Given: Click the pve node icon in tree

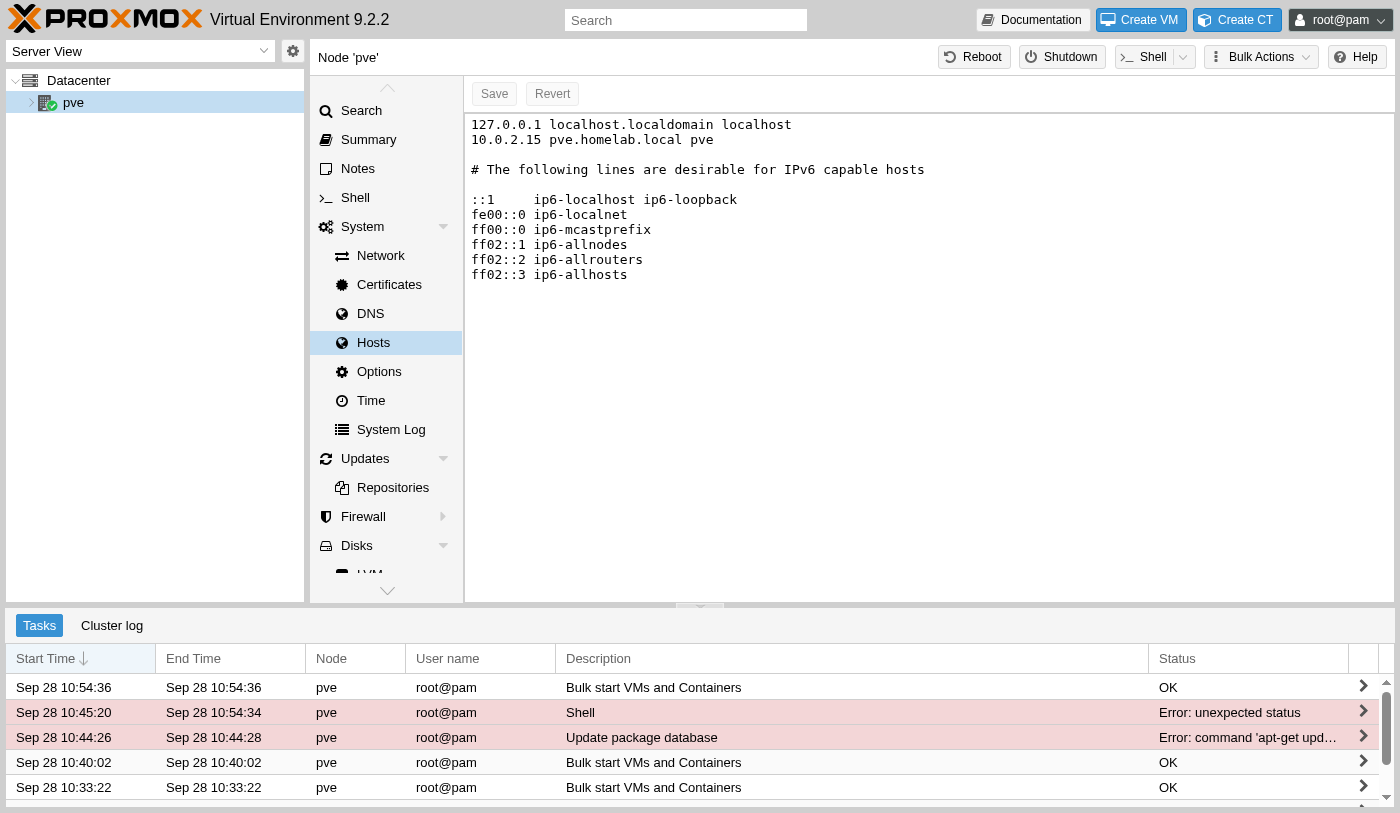Looking at the screenshot, I should click(47, 102).
